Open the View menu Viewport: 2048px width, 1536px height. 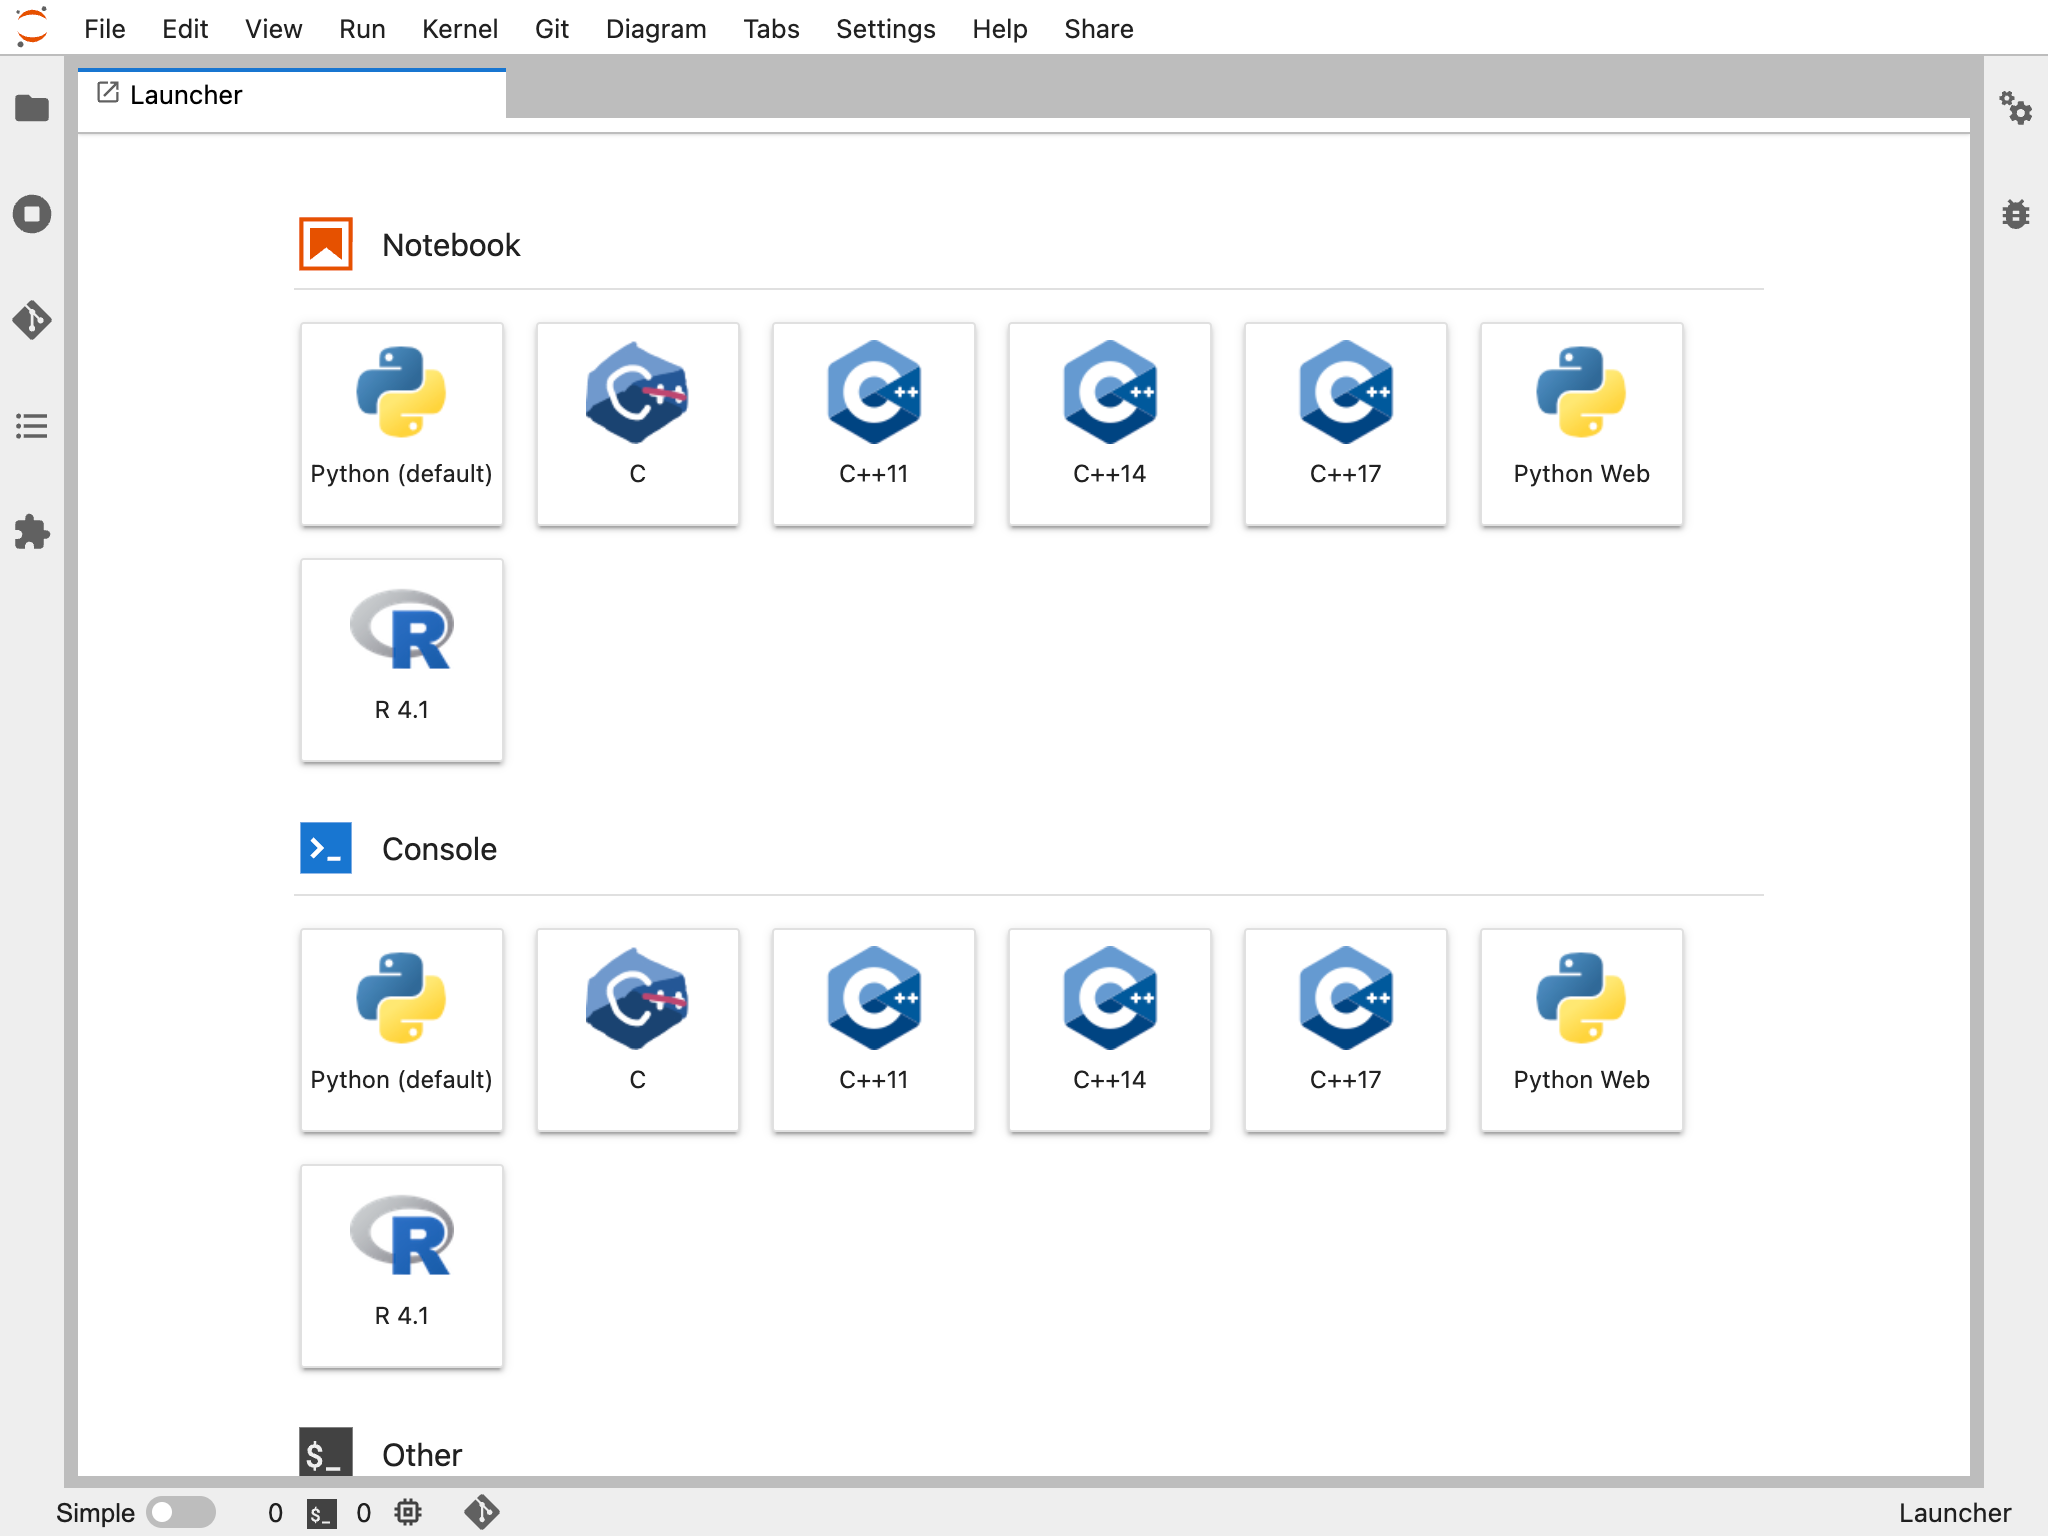273,29
